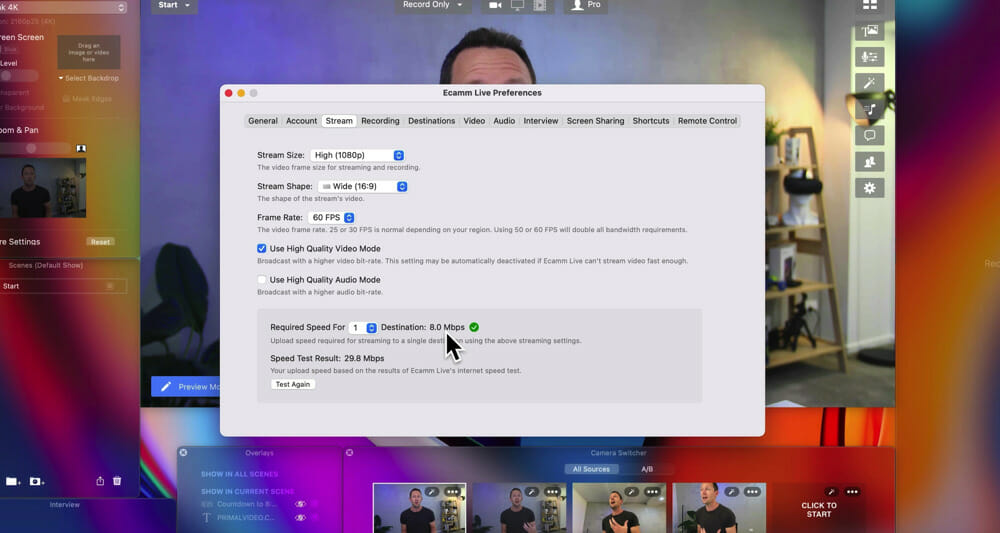
Task: Add new scene folder icon
Action: tap(13, 481)
